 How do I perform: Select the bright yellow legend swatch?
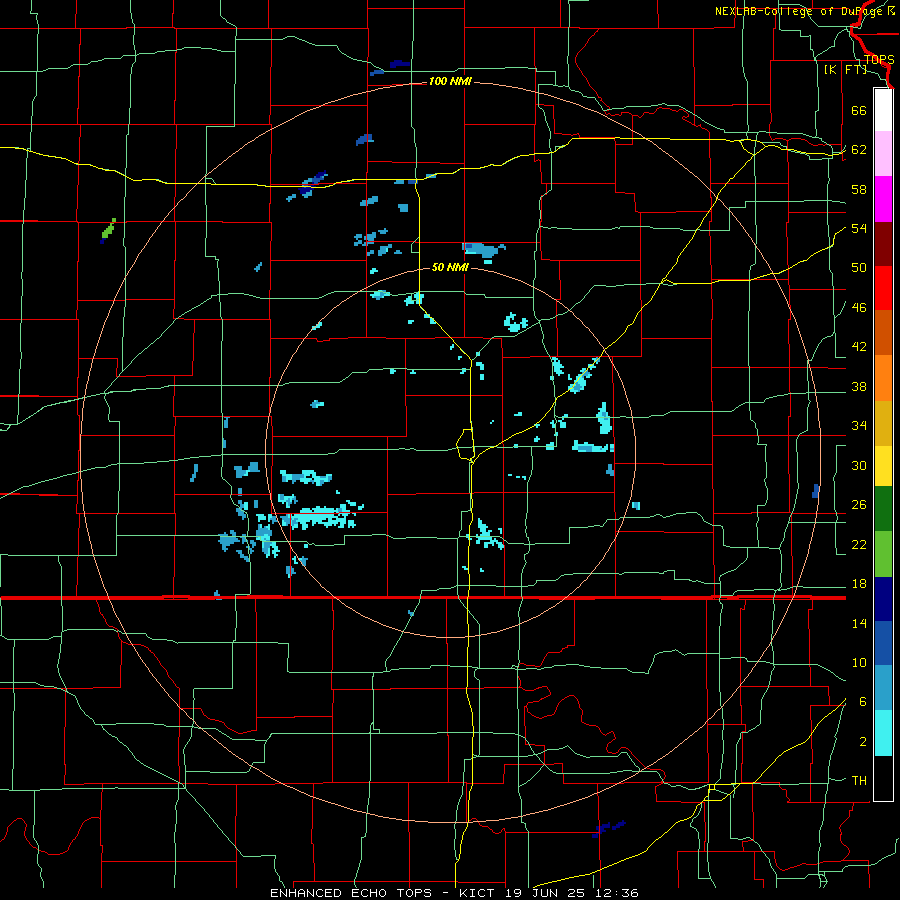883,465
